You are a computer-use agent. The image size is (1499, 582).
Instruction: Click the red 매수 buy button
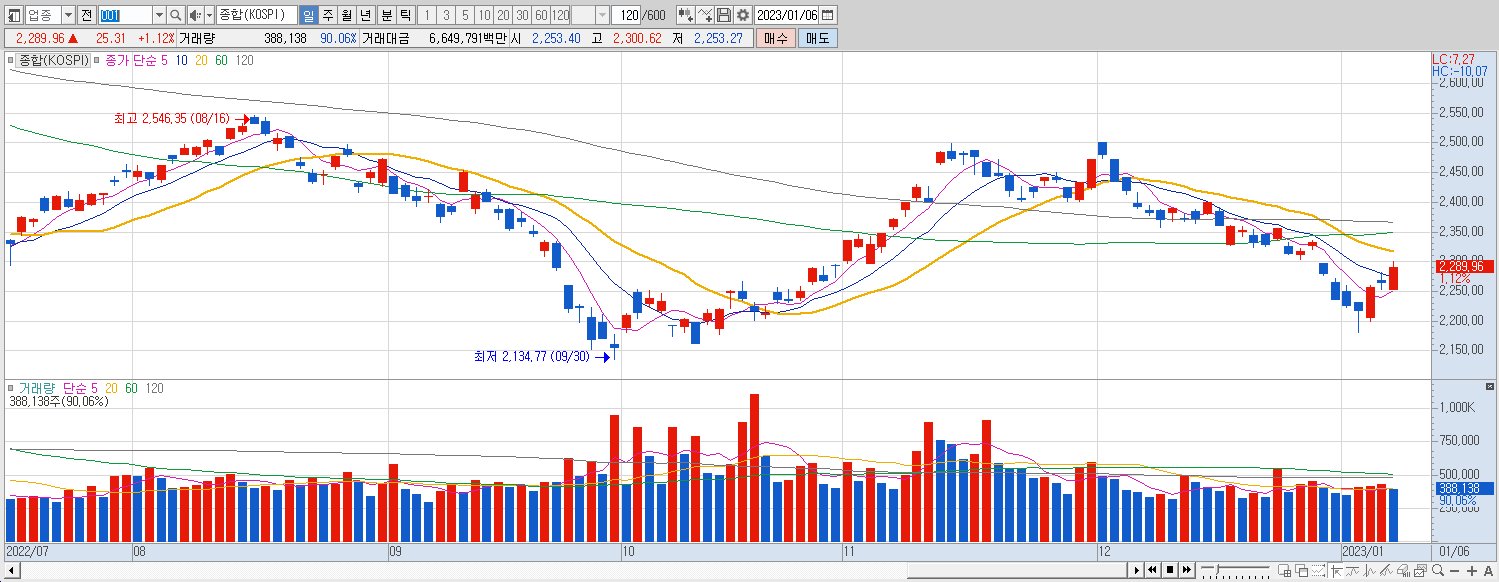[776, 38]
